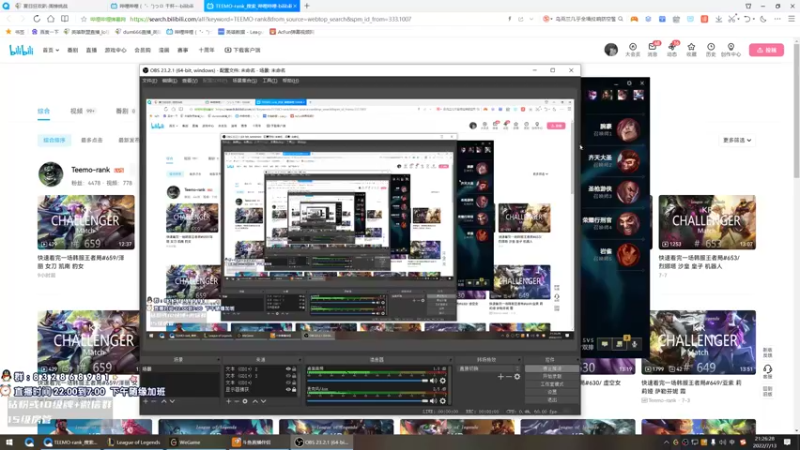Open OBS 帮助 menu
This screenshot has width=800, height=450.
pyautogui.click(x=291, y=81)
